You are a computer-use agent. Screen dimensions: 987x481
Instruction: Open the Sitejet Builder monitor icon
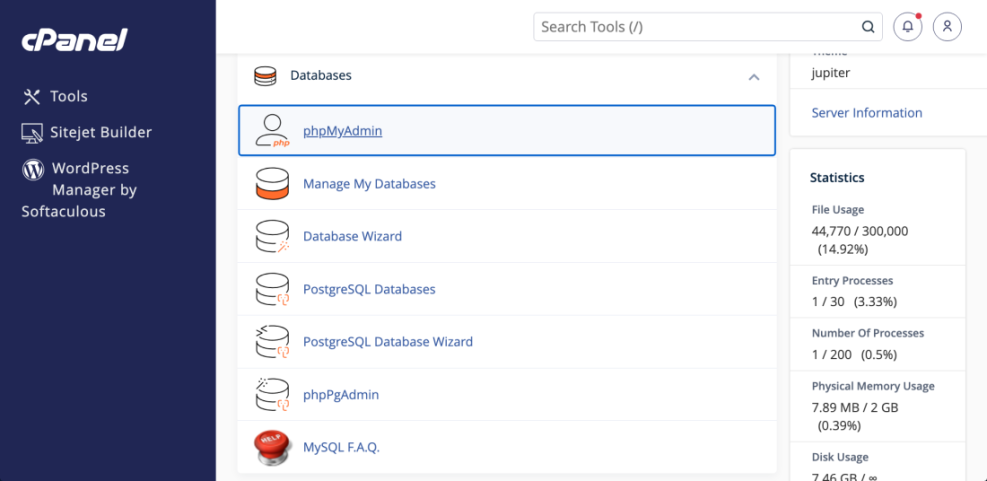click(31, 133)
